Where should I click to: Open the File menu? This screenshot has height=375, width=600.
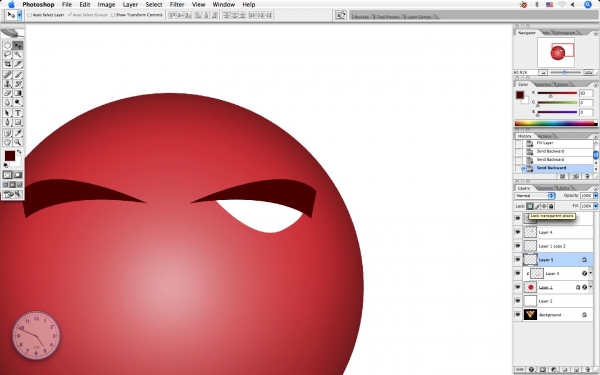[x=67, y=5]
